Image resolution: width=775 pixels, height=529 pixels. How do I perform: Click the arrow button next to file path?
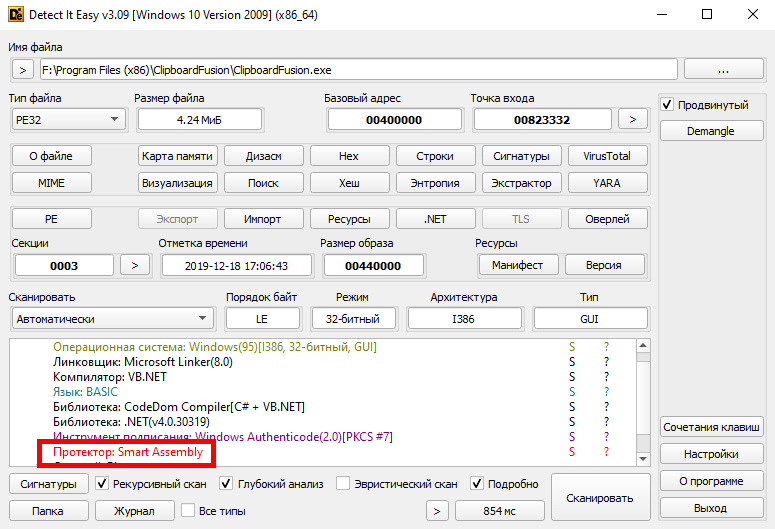[23, 70]
